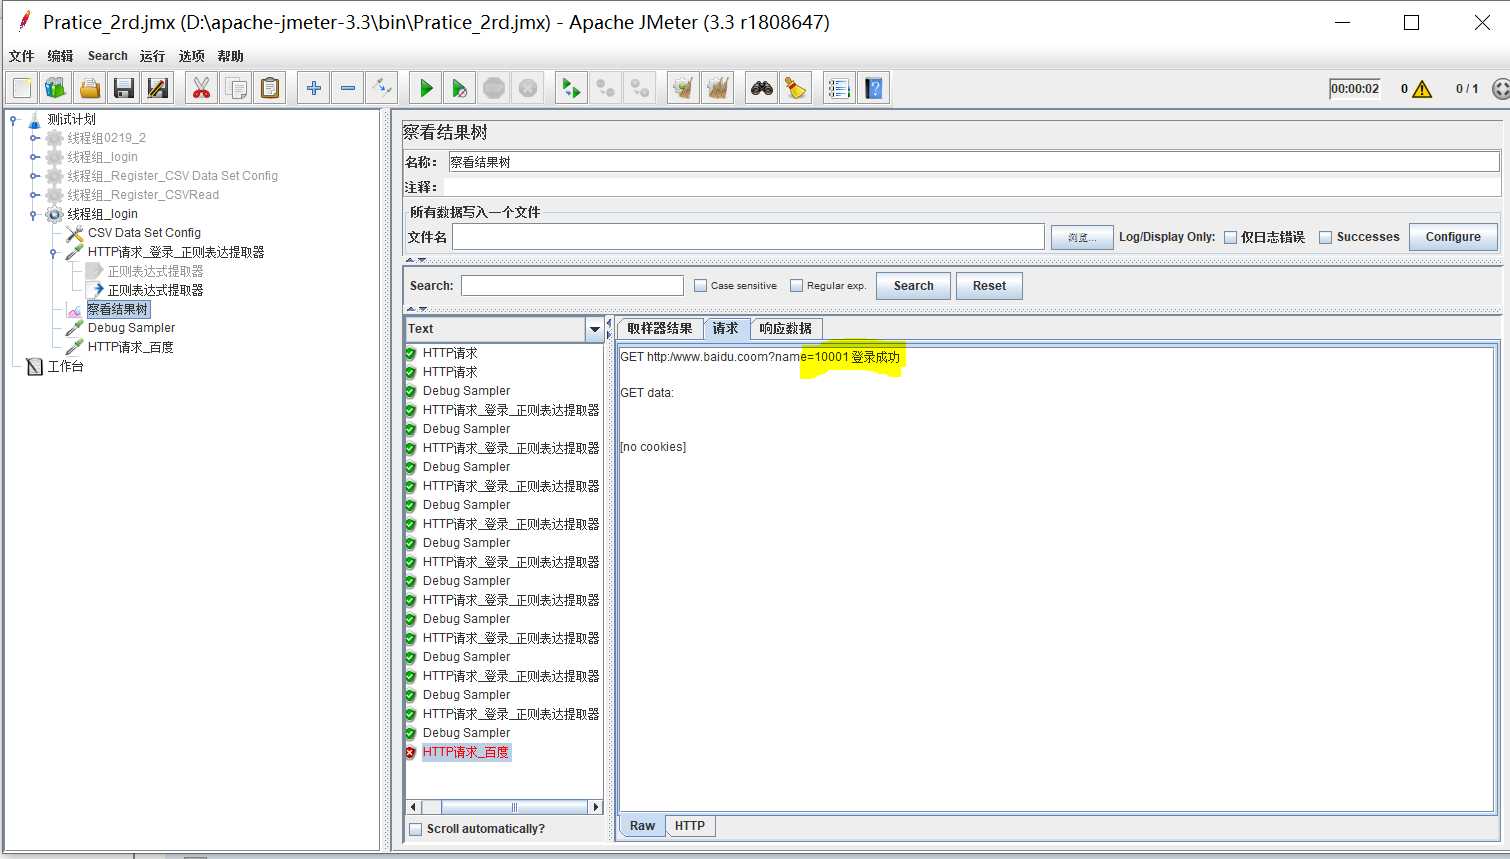Image resolution: width=1510 pixels, height=859 pixels.
Task: Start the test with green play icon
Action: 426,88
